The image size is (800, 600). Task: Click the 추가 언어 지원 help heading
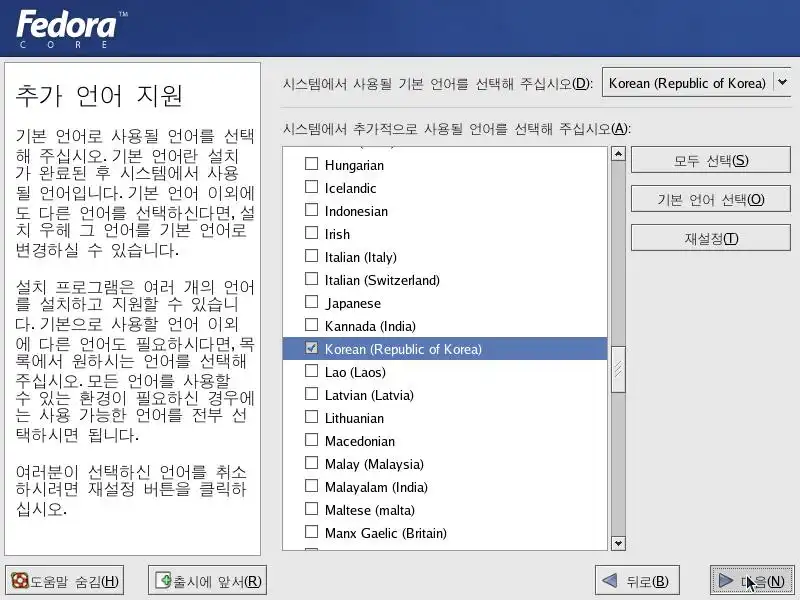[99, 95]
